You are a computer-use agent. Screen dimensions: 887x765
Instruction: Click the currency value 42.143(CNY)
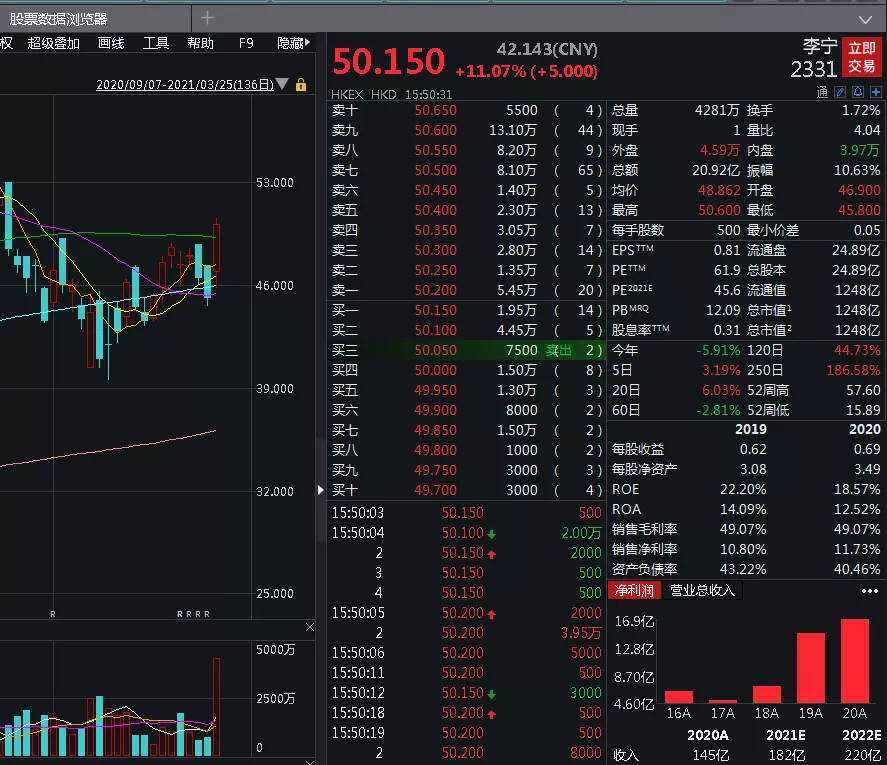[x=547, y=50]
